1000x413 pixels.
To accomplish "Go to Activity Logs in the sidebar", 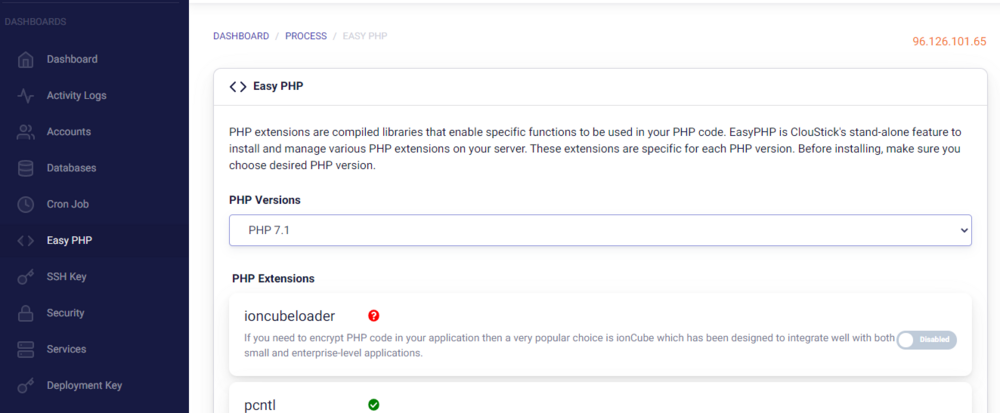I will pyautogui.click(x=76, y=96).
